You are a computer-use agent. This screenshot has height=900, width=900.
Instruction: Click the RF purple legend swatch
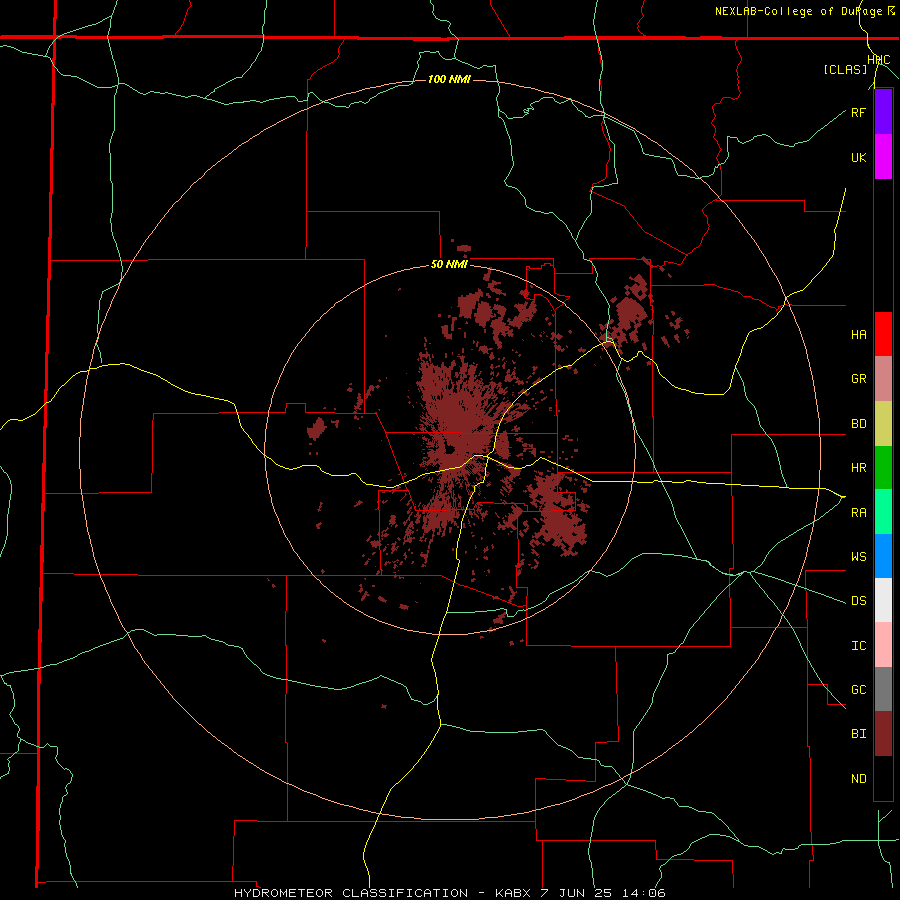tap(883, 112)
